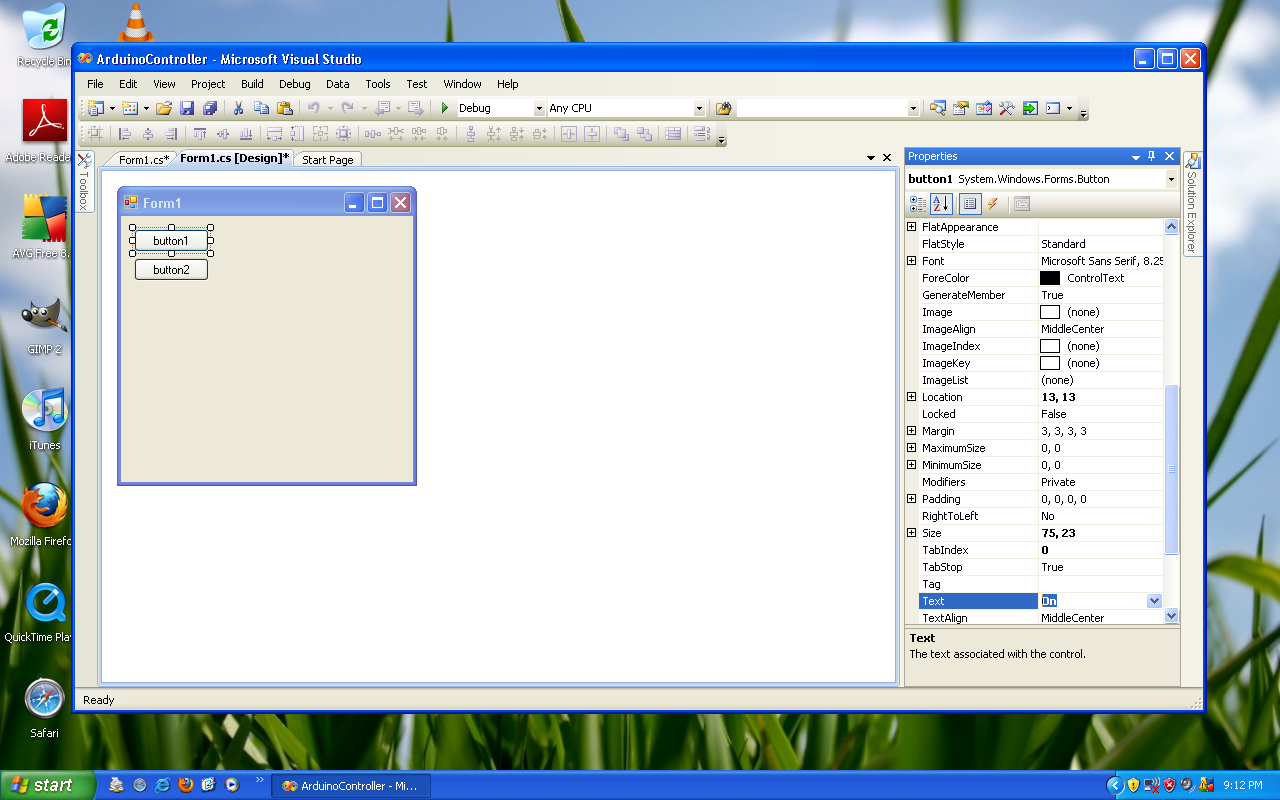
Task: Start debugging with the green play icon
Action: coord(445,108)
